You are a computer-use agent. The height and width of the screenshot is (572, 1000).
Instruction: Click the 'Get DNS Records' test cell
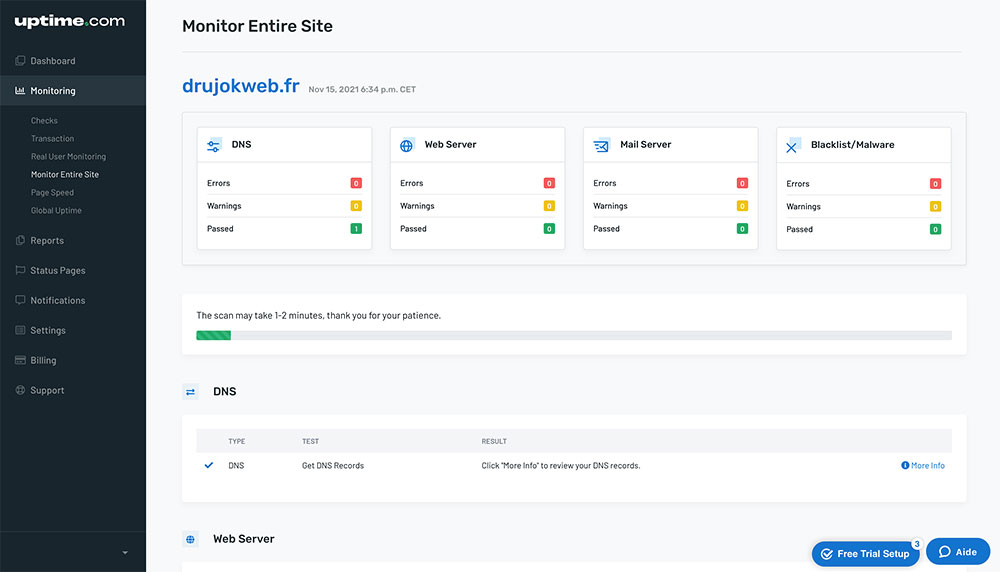[x=333, y=466]
